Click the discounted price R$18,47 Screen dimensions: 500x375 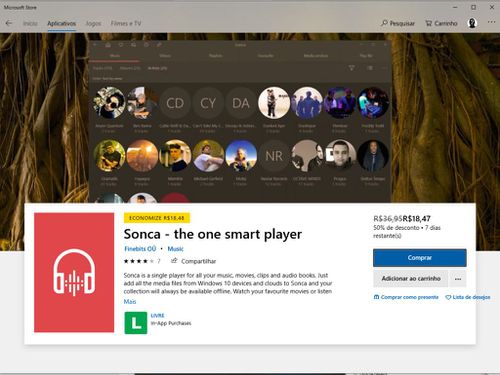[417, 219]
